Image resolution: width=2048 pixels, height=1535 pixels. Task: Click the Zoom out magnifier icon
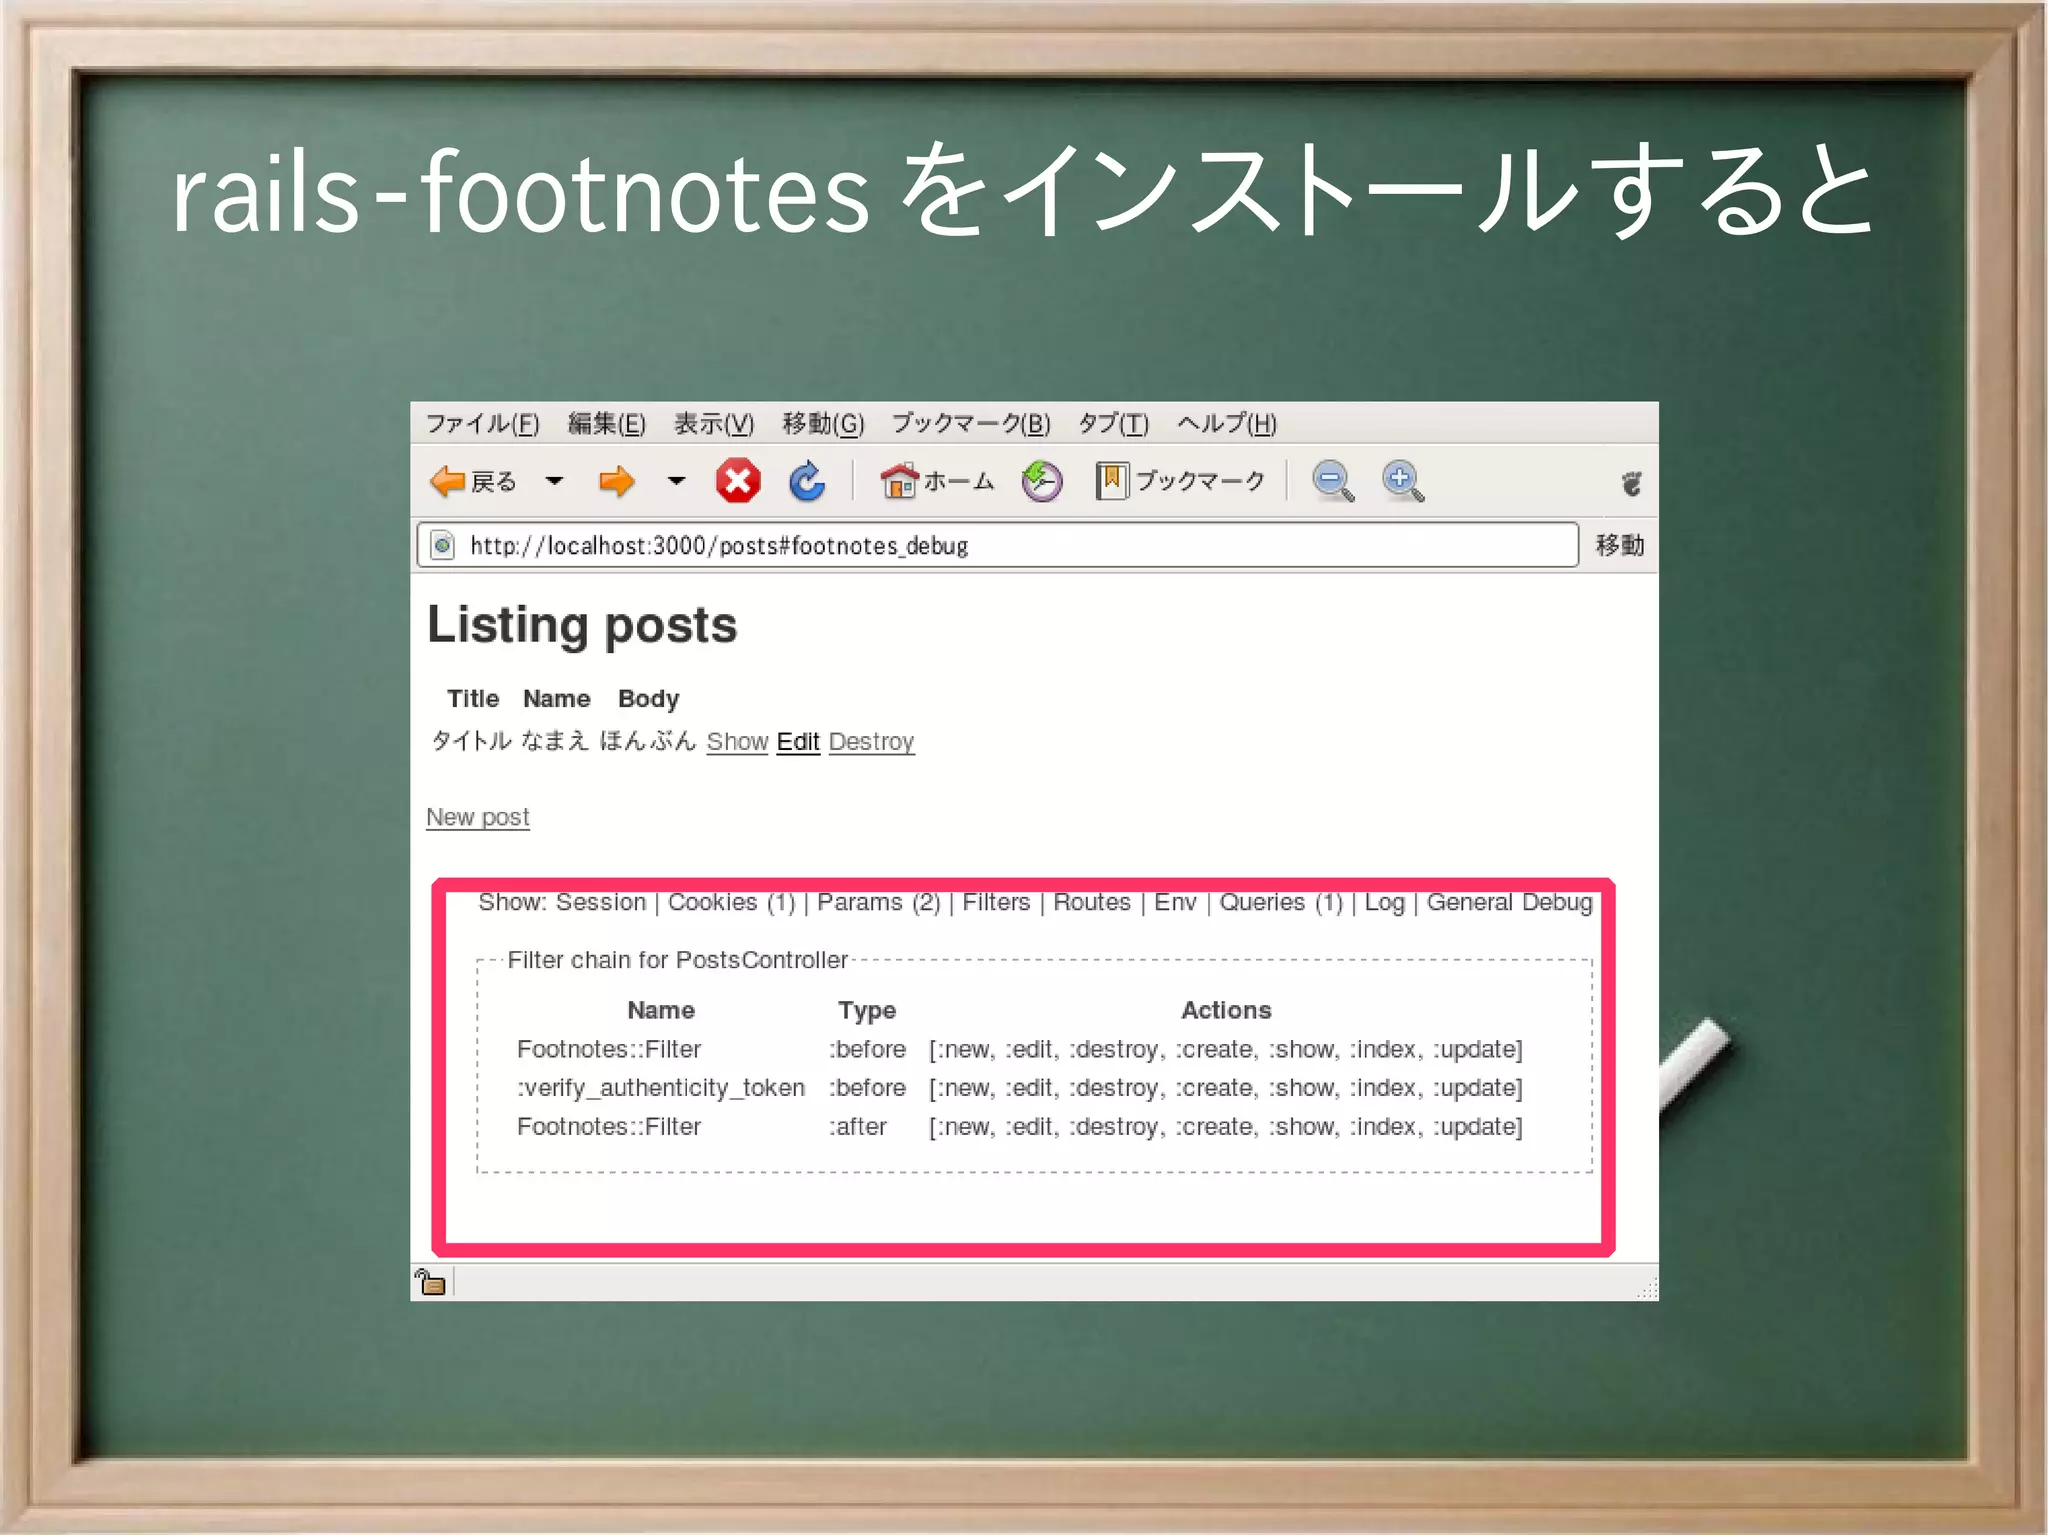(x=1333, y=481)
